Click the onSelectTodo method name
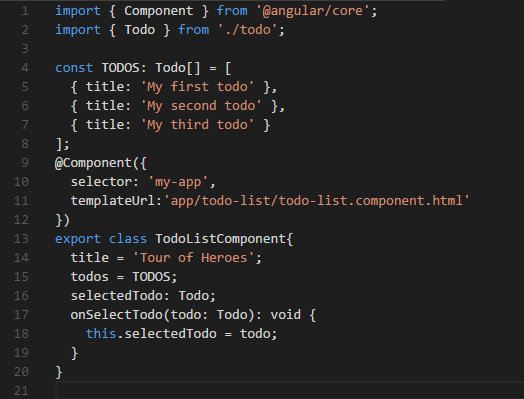524x399 pixels. point(116,315)
